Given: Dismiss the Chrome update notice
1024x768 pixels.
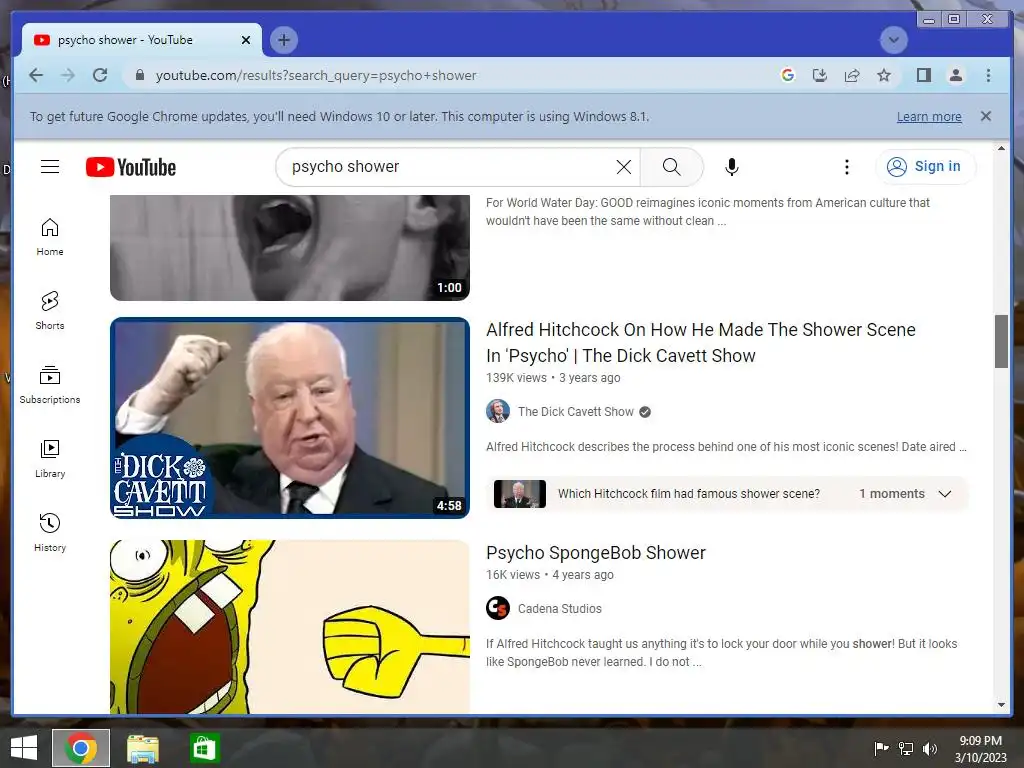Looking at the screenshot, I should tap(985, 116).
